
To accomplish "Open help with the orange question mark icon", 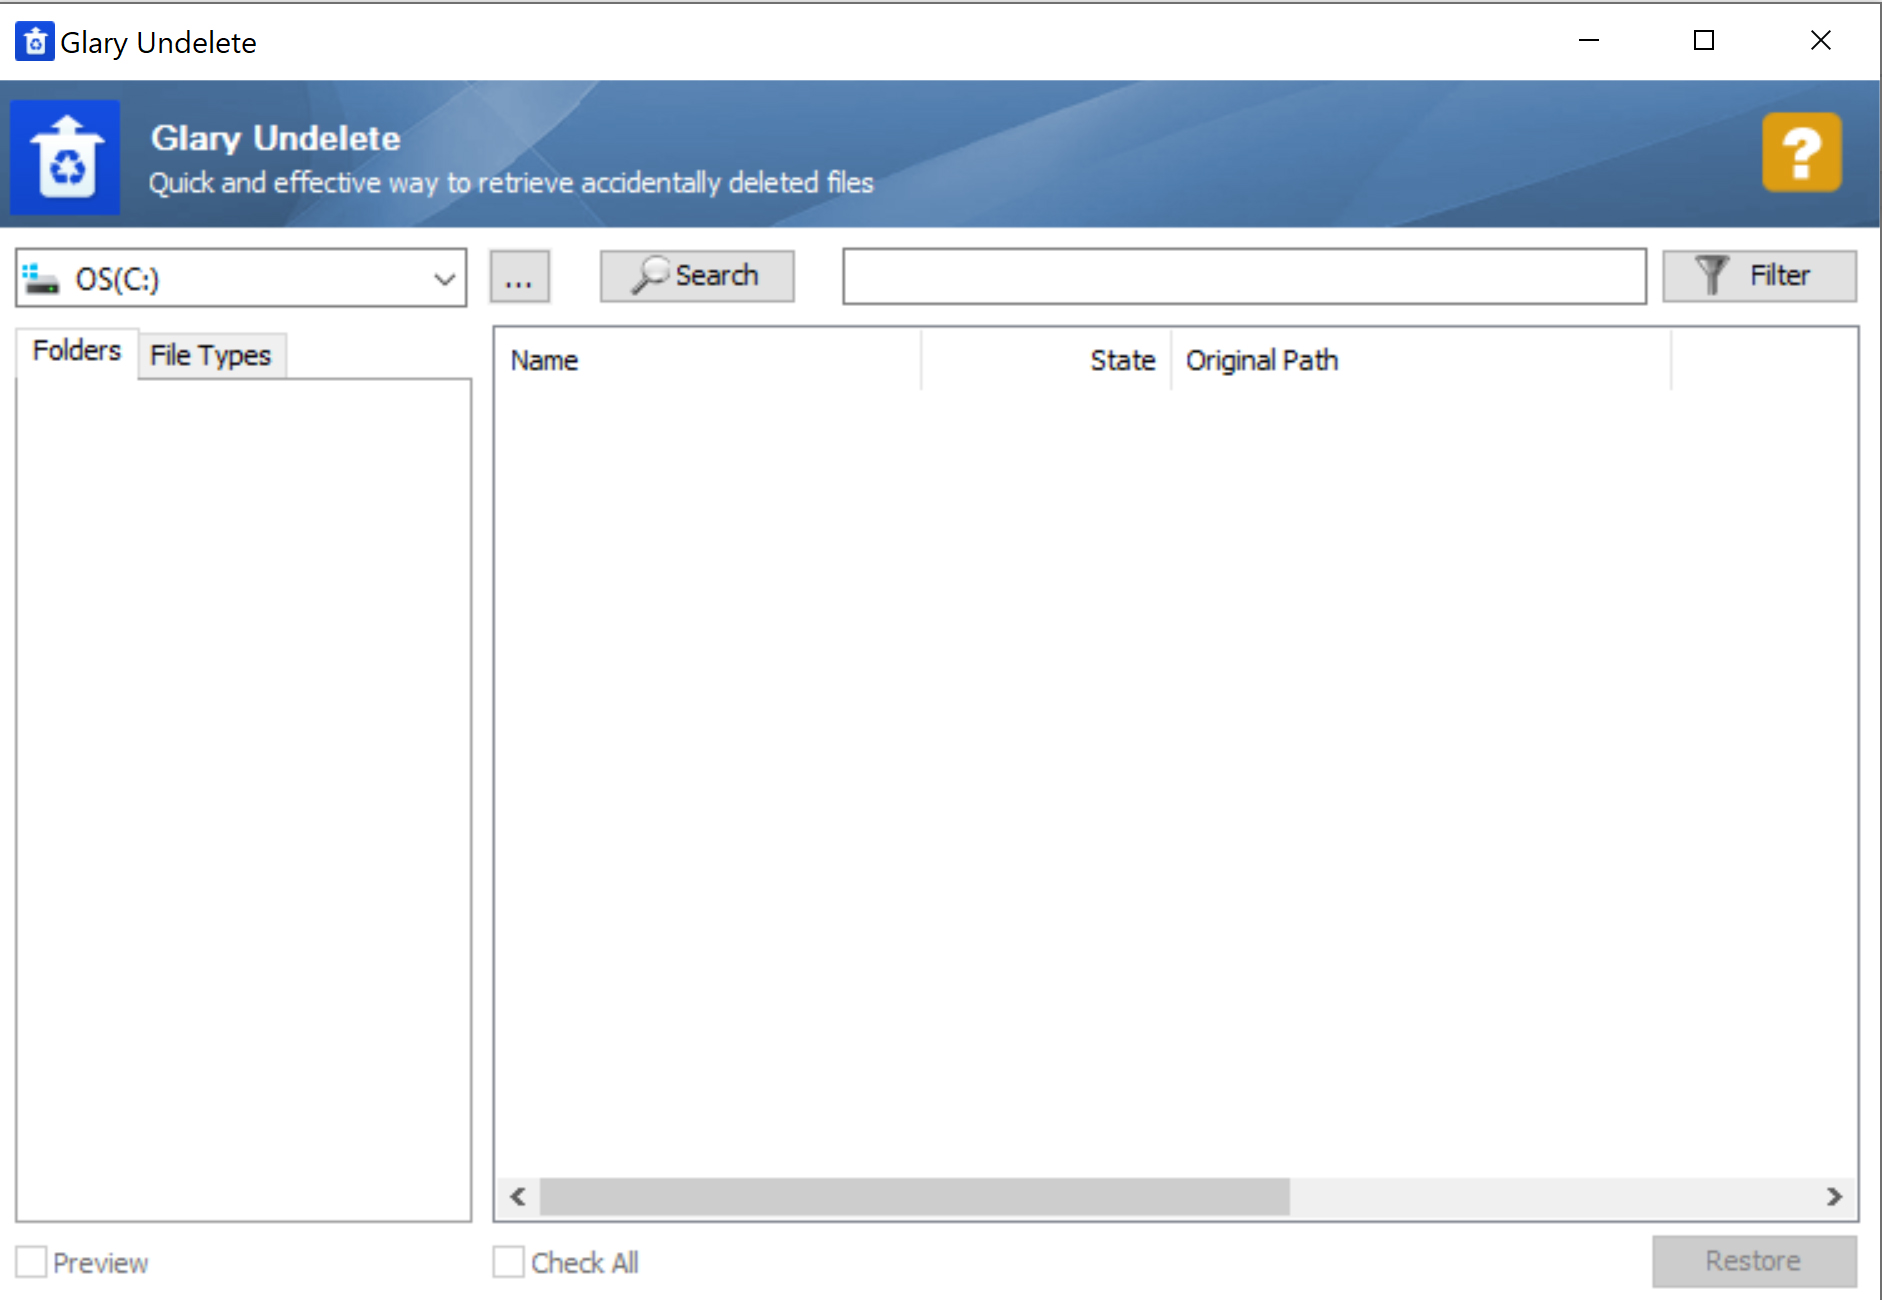I will (1801, 152).
